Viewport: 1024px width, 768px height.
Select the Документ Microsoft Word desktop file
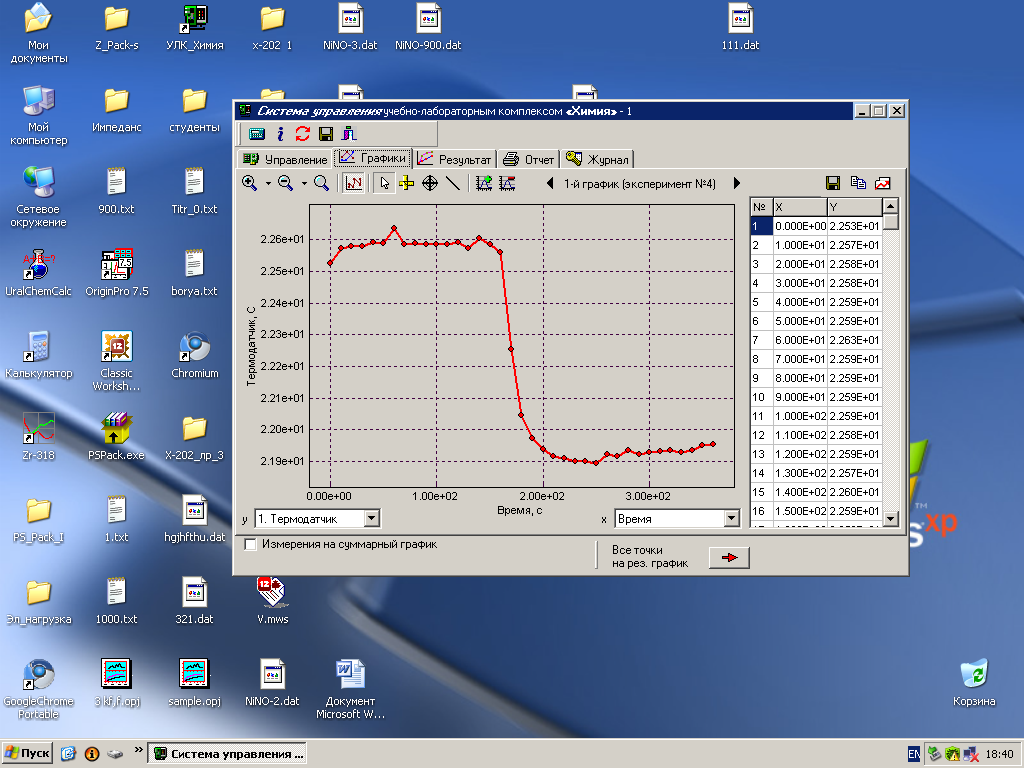[x=351, y=689]
